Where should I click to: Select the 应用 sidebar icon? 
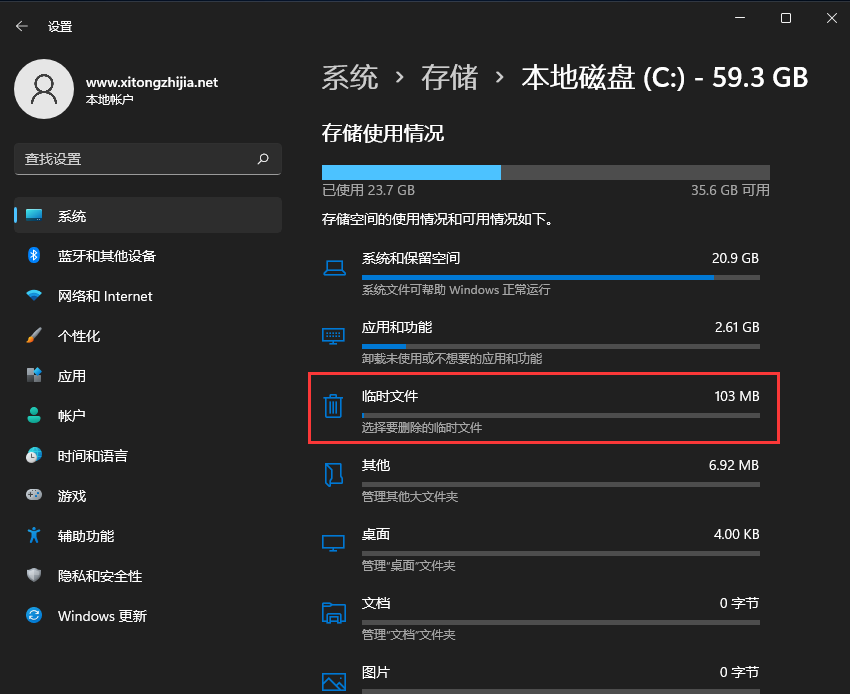[33, 376]
